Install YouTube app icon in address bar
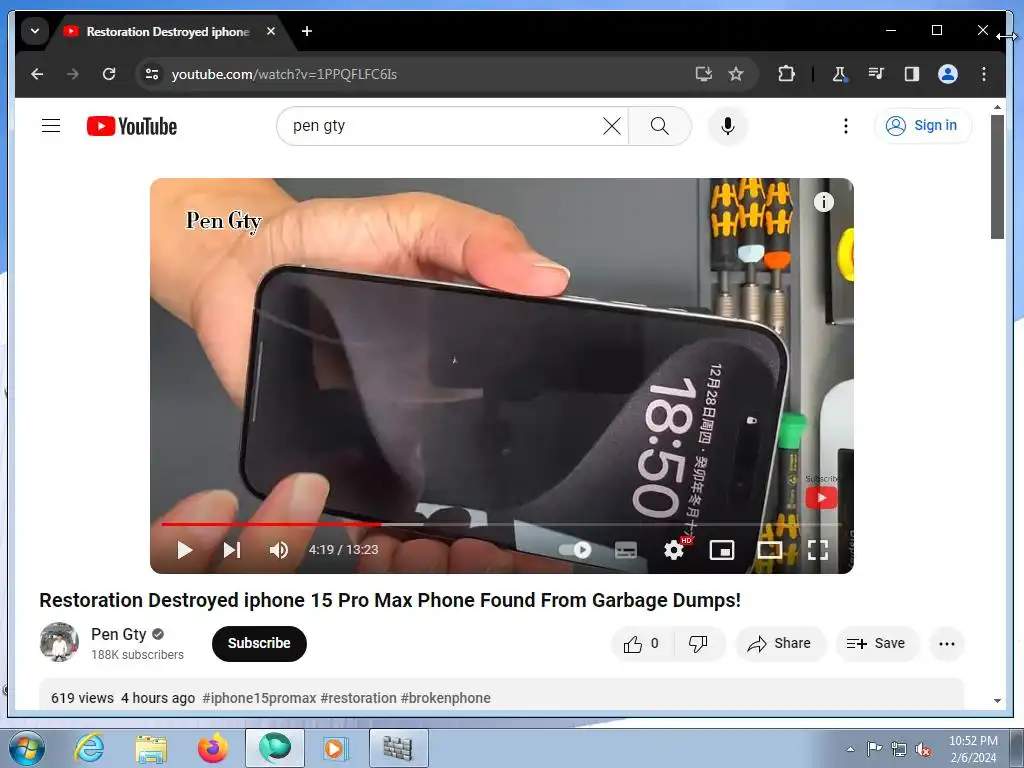The height and width of the screenshot is (768, 1024). (x=703, y=74)
